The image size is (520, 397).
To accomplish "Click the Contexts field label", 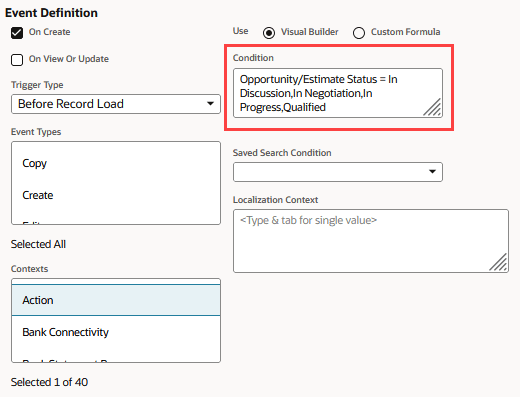I will point(29,269).
